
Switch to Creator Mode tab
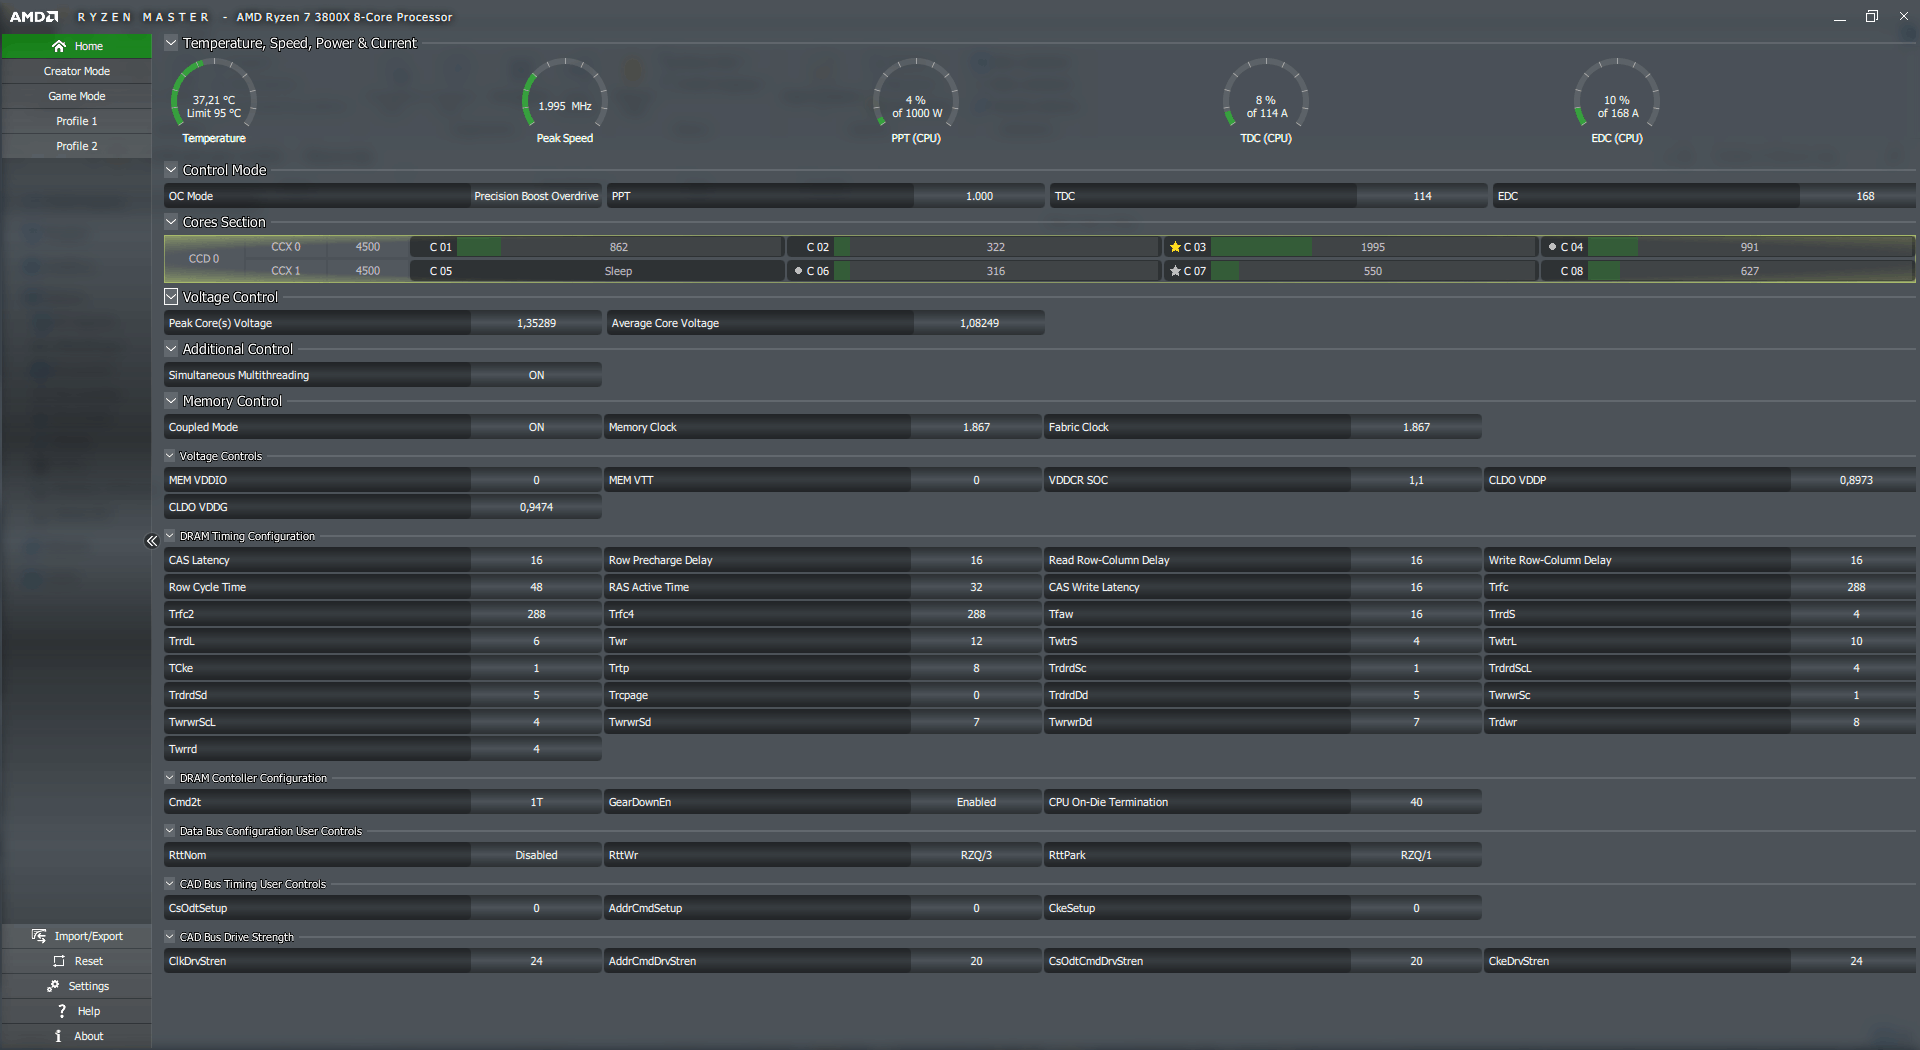[x=77, y=71]
